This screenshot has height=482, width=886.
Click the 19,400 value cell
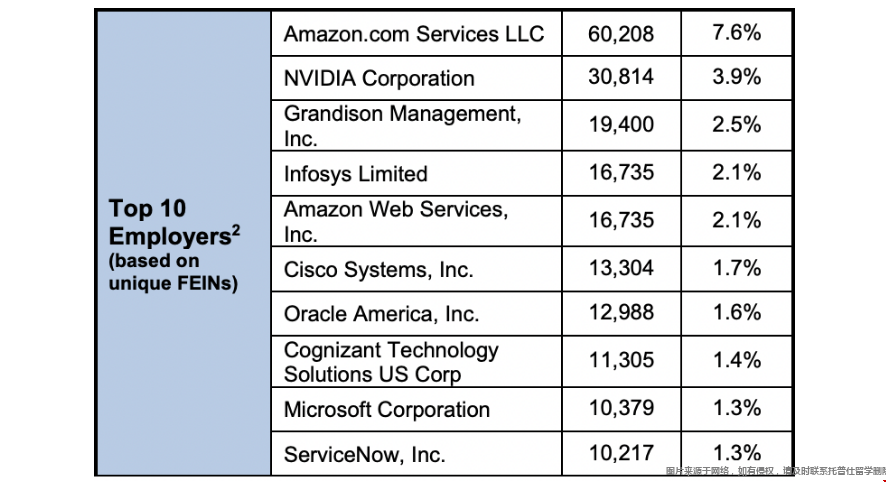tap(621, 126)
